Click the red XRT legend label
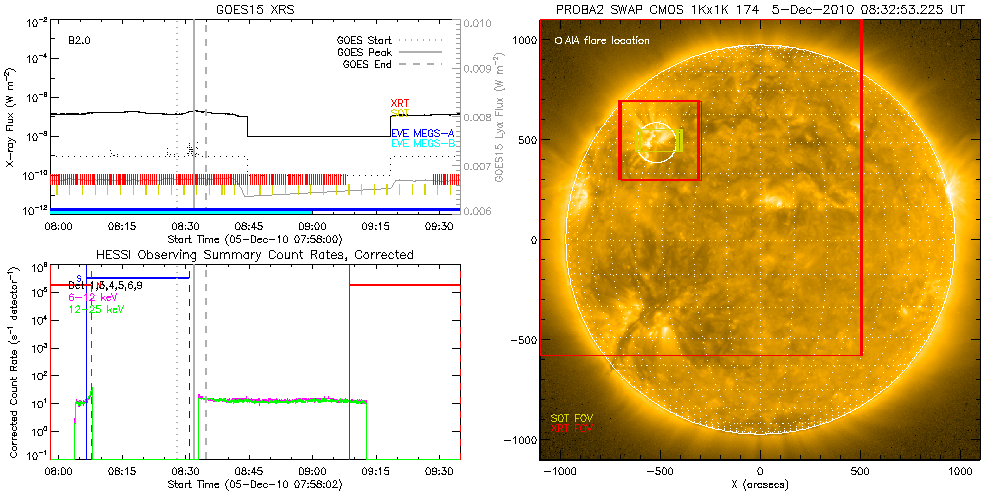This screenshot has width=1000, height=500. 400,103
